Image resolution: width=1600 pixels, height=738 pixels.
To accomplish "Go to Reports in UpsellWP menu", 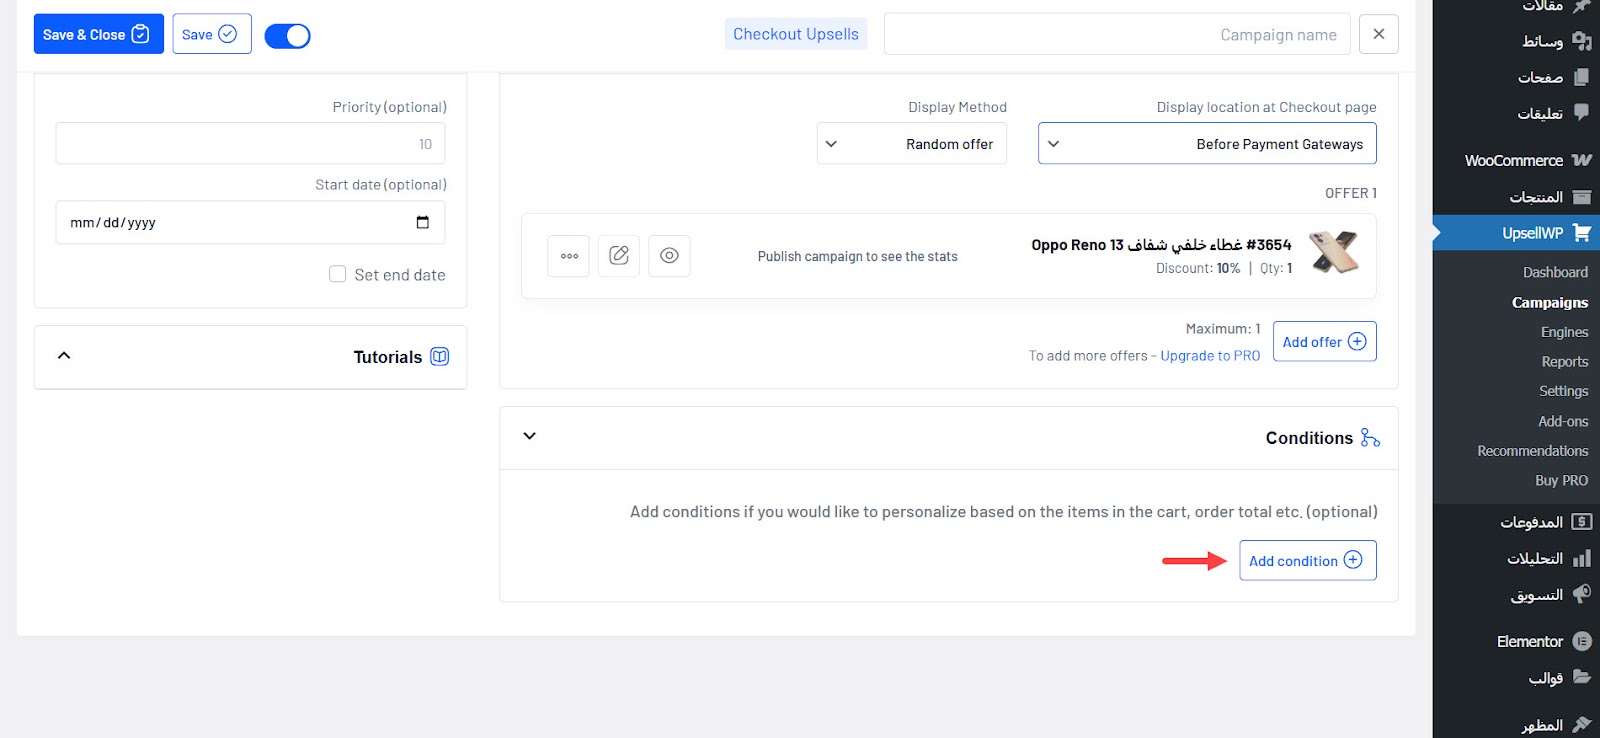I will [1564, 362].
